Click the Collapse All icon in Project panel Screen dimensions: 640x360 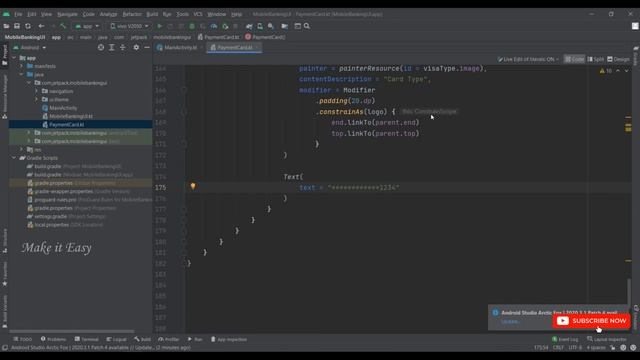pos(122,47)
